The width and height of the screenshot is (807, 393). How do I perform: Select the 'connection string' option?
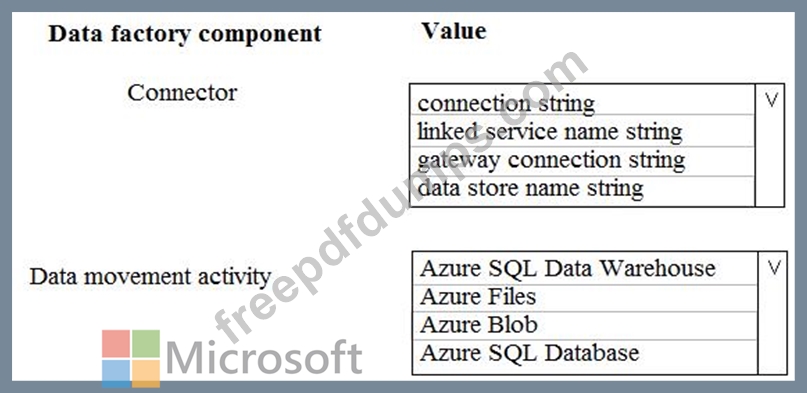[582, 101]
